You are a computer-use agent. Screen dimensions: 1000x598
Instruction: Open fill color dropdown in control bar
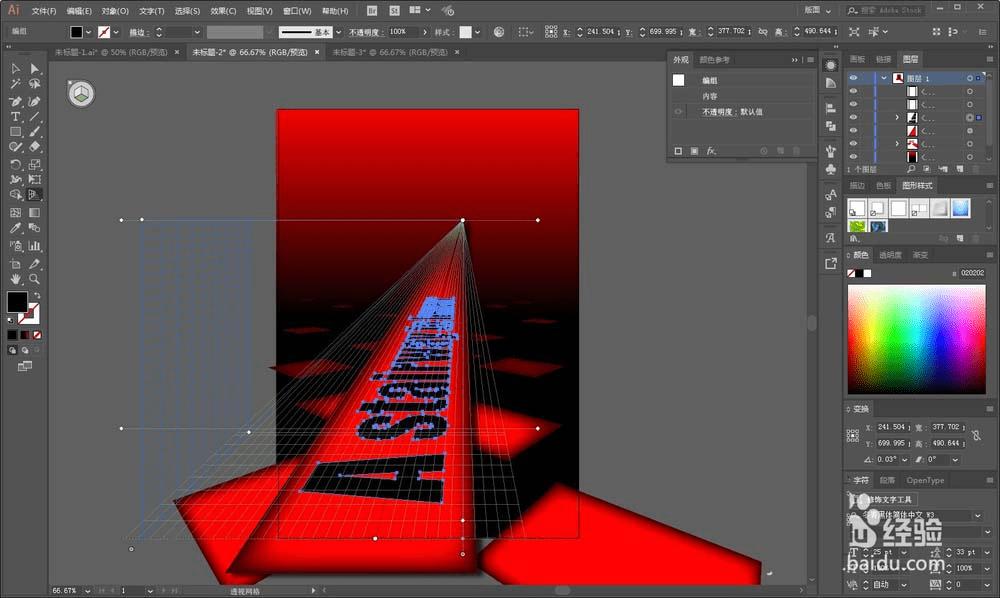[x=88, y=32]
